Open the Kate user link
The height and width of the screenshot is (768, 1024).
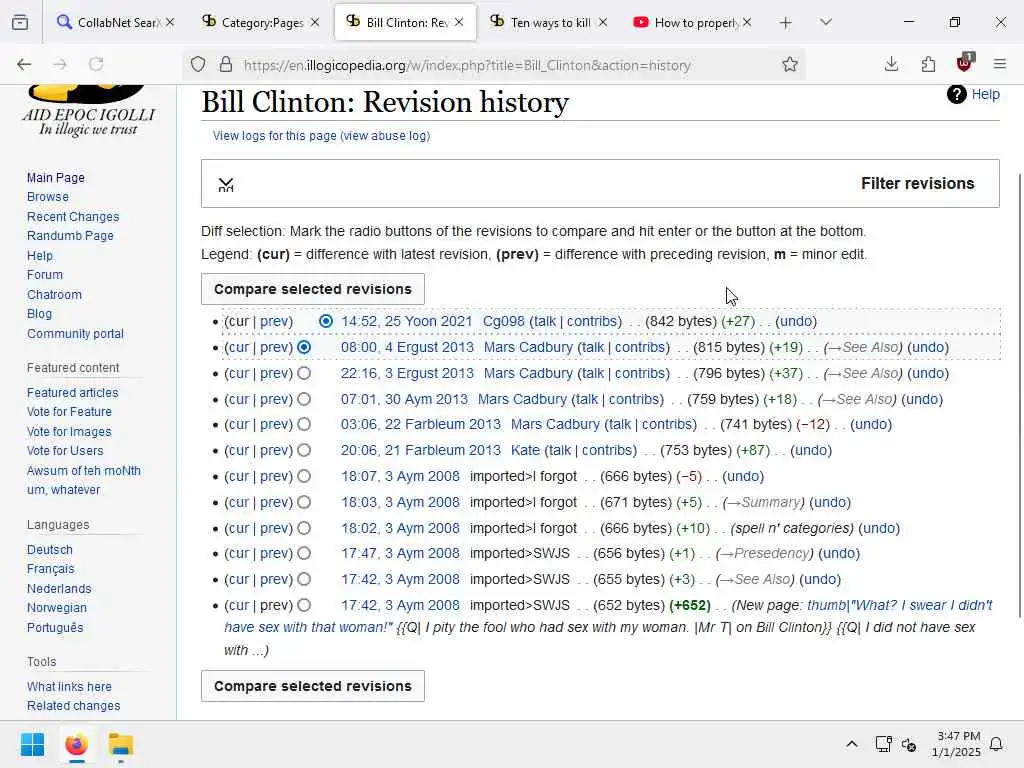pos(525,451)
